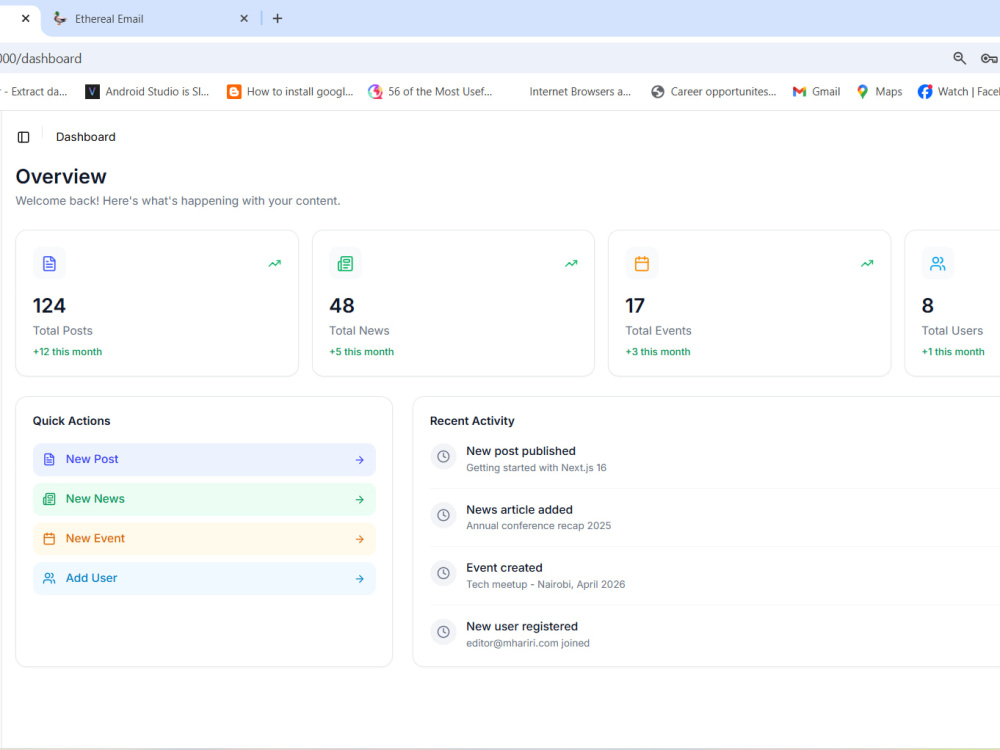Click Event created activity title
The image size is (1000, 750).
point(504,568)
